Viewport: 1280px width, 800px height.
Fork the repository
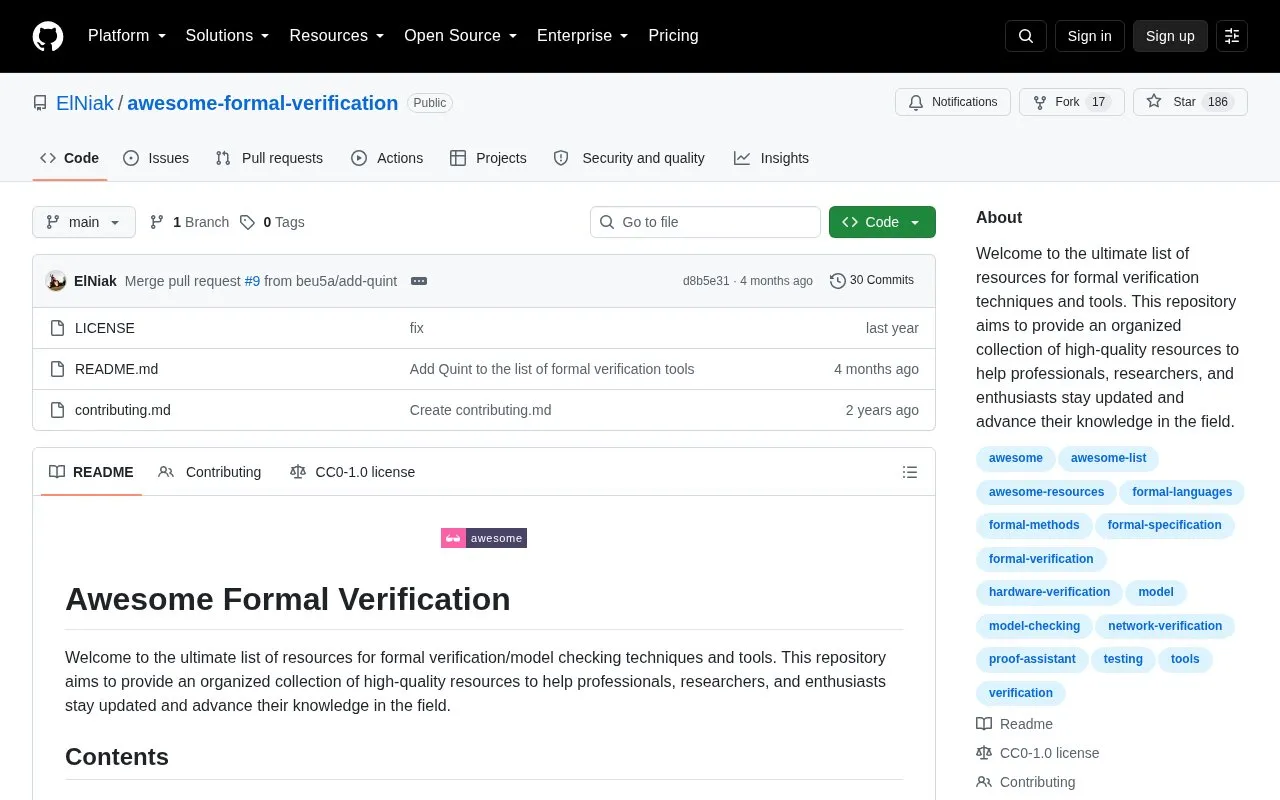tap(1072, 102)
